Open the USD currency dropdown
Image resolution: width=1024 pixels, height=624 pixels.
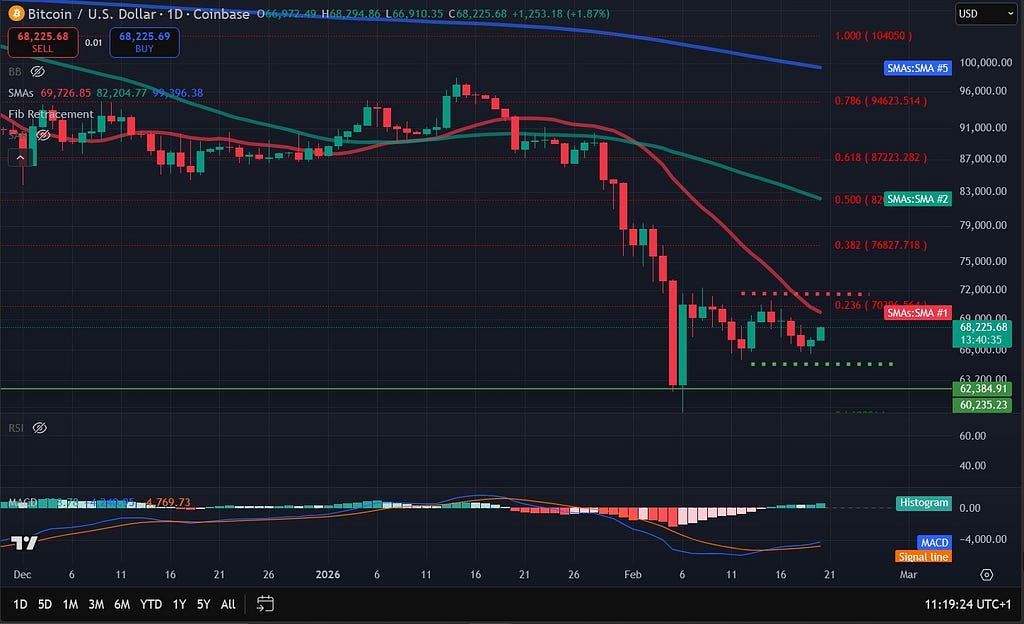click(985, 14)
